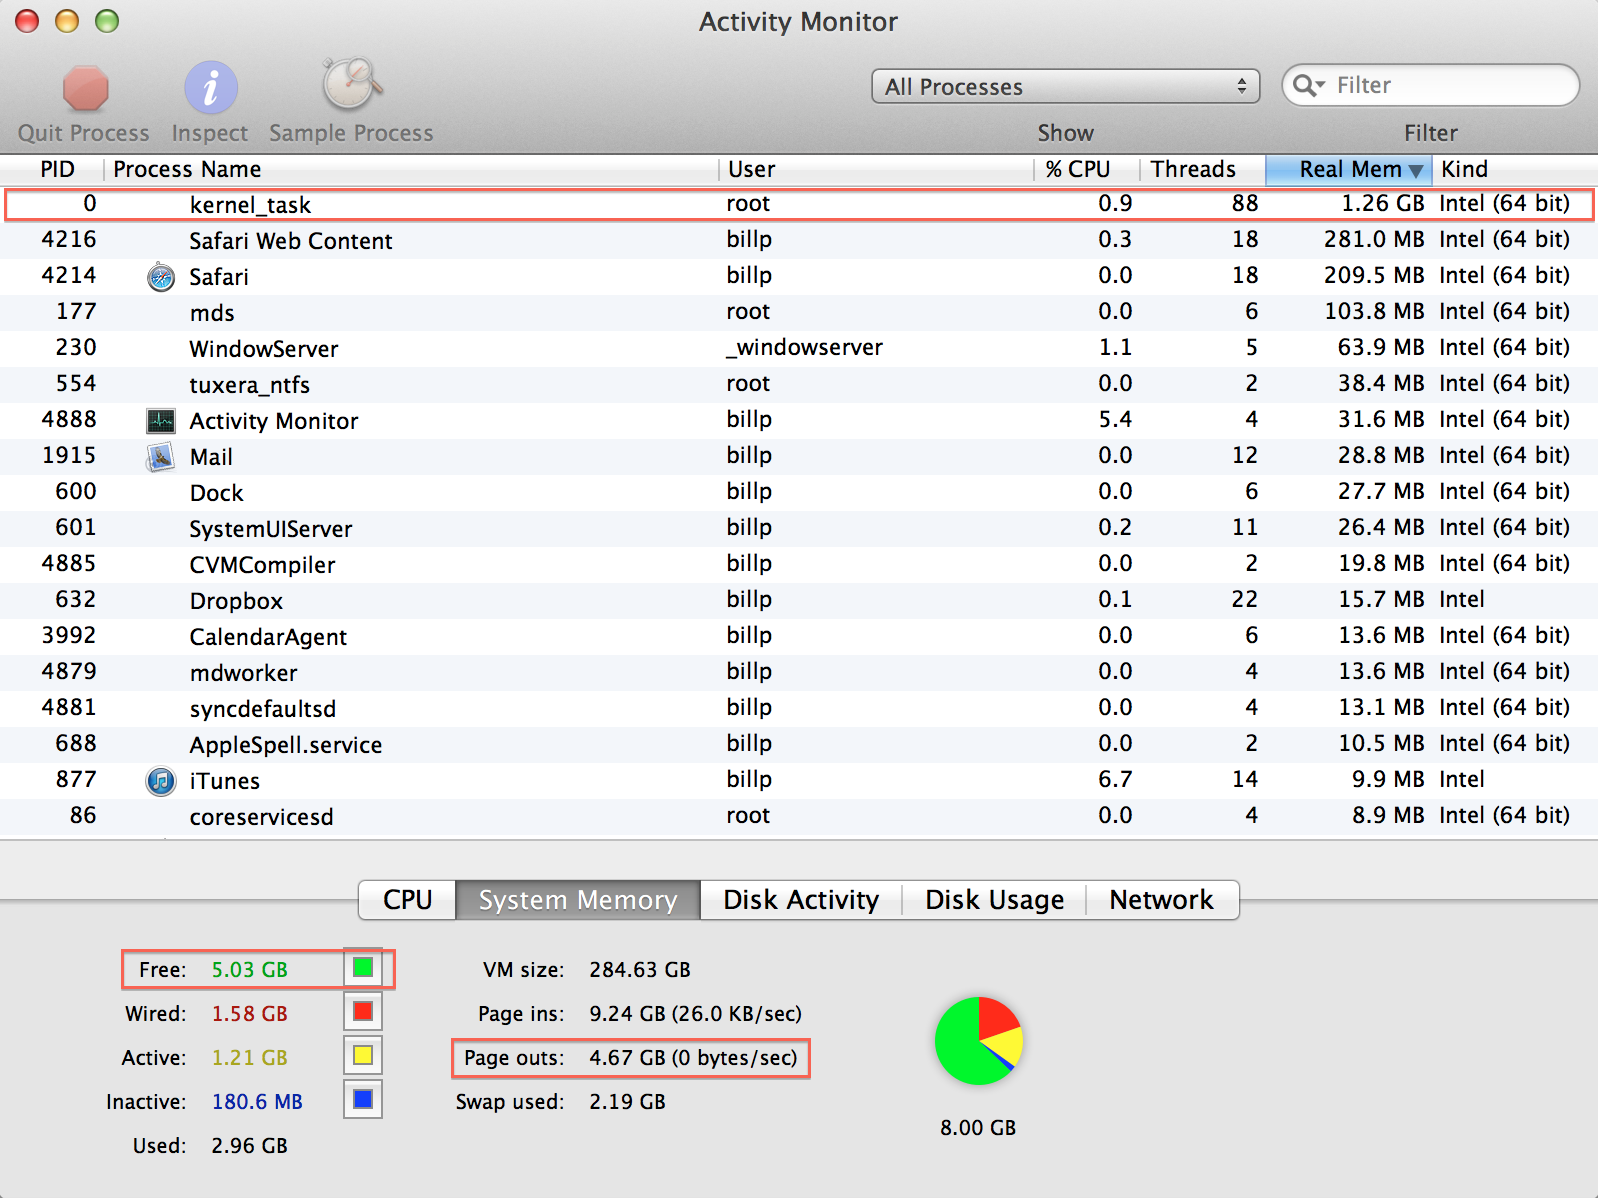
Task: Click the yellow Active memory color swatch
Action: click(363, 1056)
